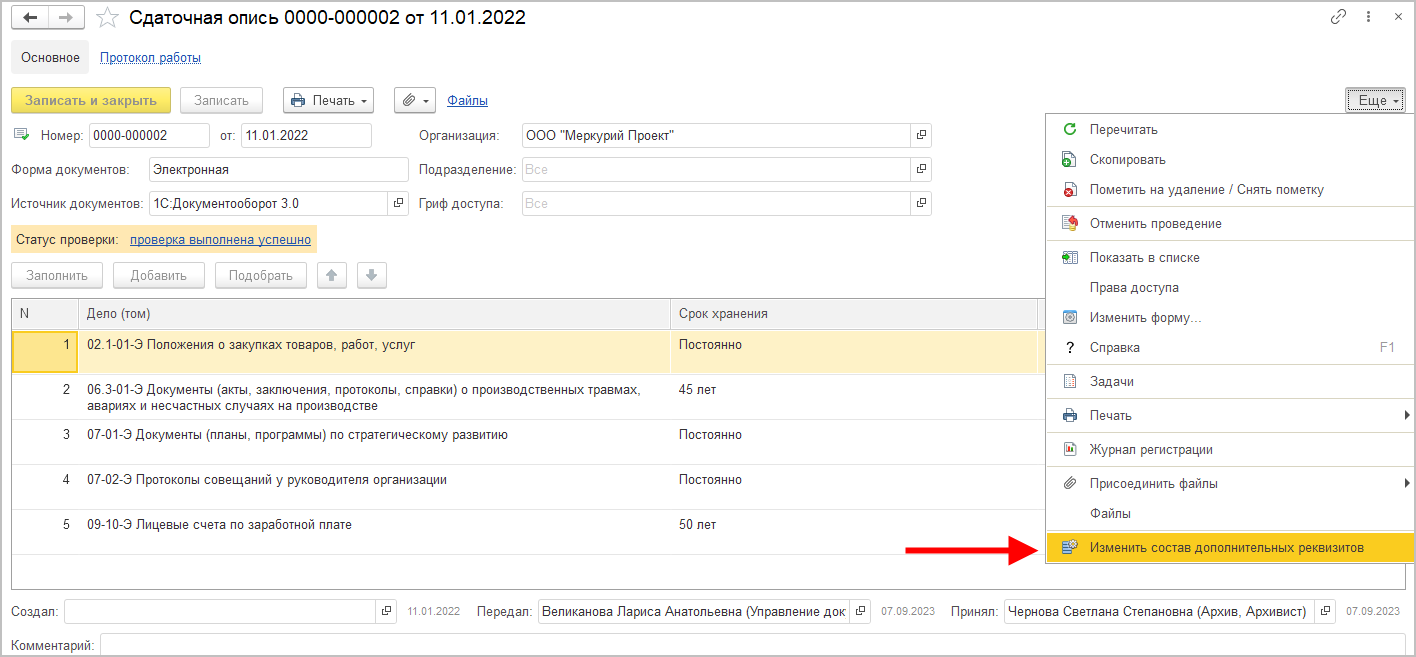Screen dimensions: 1416x657
Task: Switch to Протокол работы tab
Action: (150, 57)
